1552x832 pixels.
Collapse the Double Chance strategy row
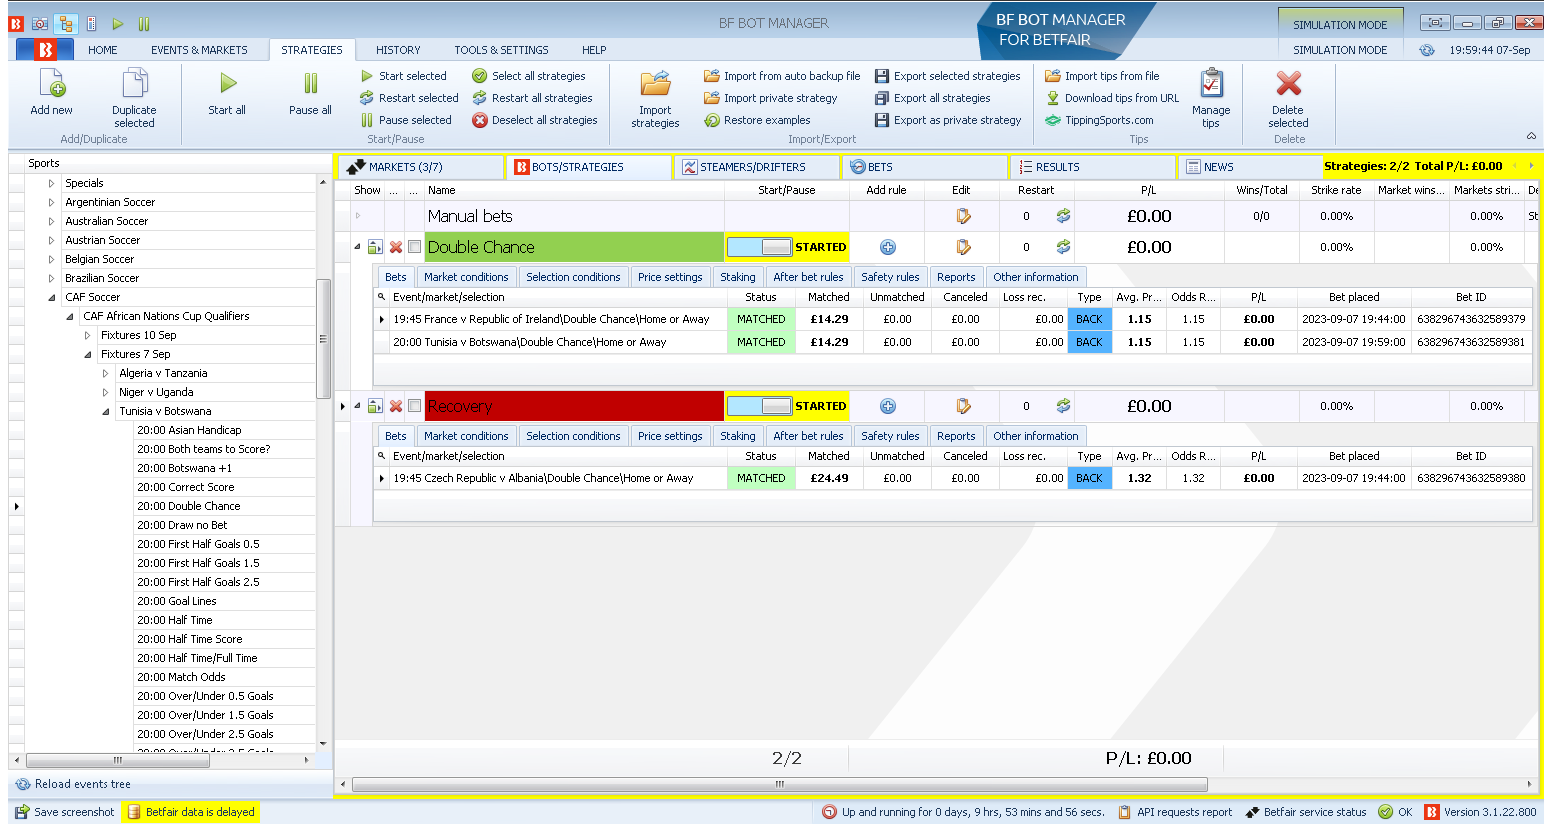(357, 247)
